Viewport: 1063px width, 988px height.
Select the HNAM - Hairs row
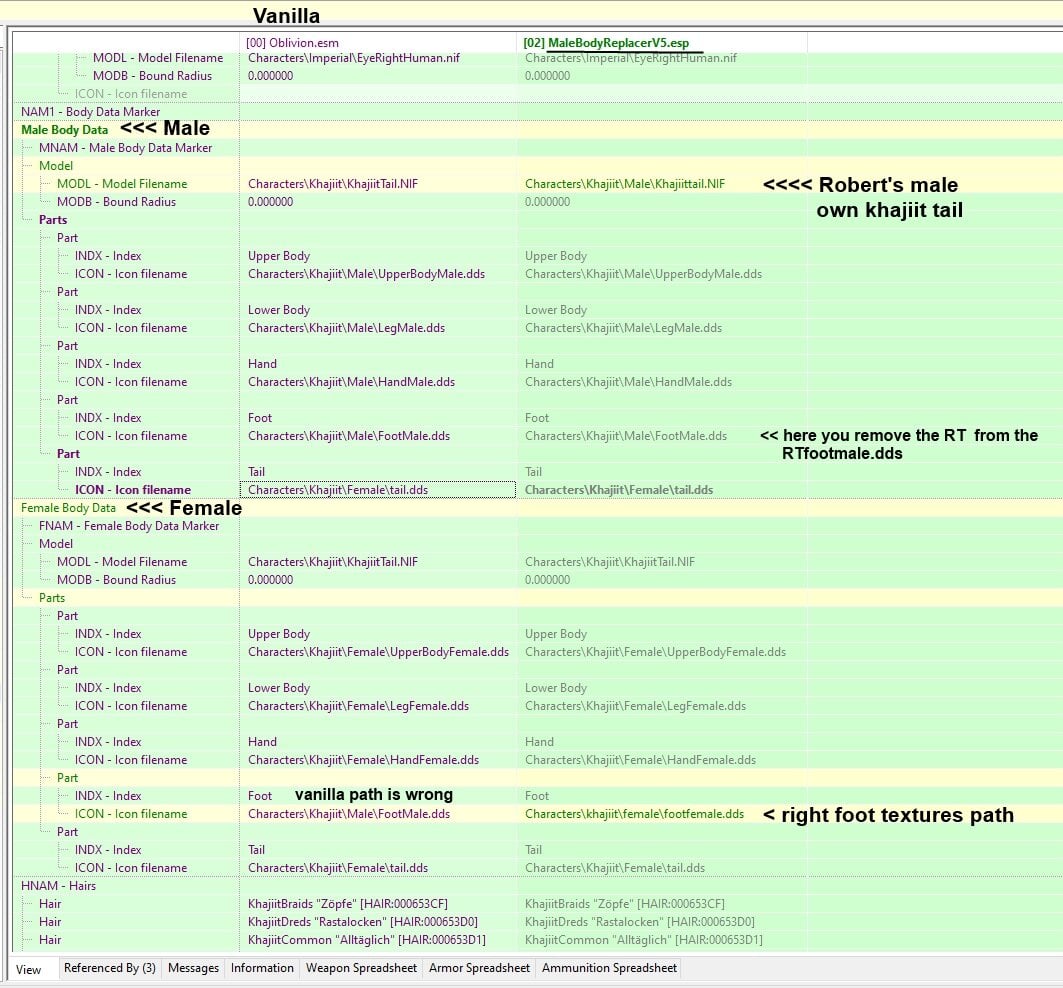pyautogui.click(x=58, y=886)
